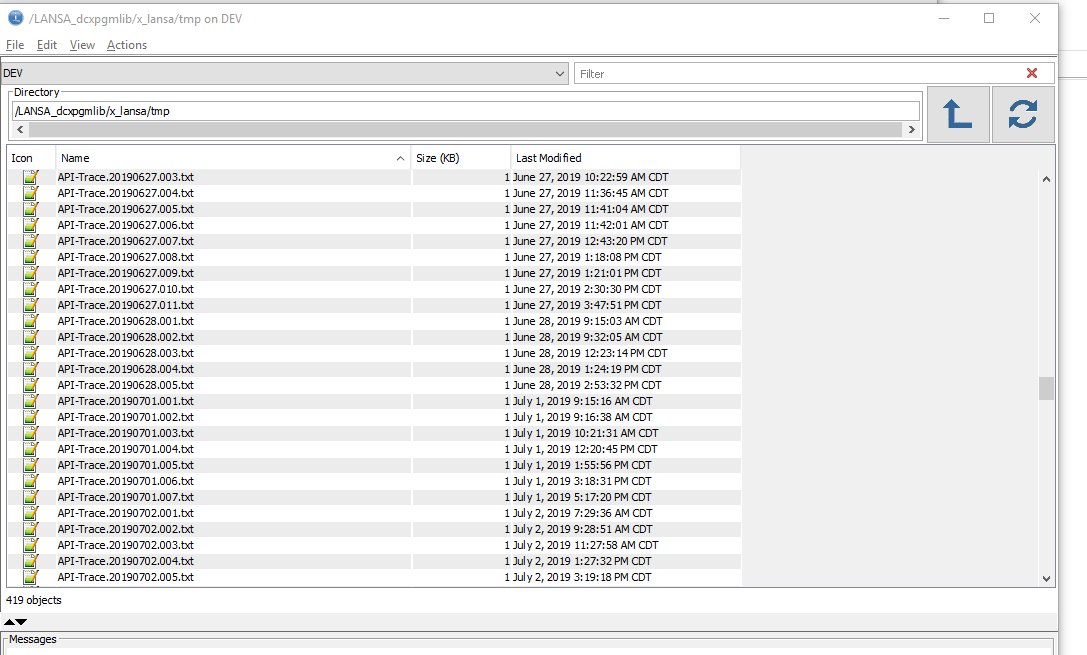Click the Icon column header
This screenshot has height=655, width=1087.
[x=31, y=158]
